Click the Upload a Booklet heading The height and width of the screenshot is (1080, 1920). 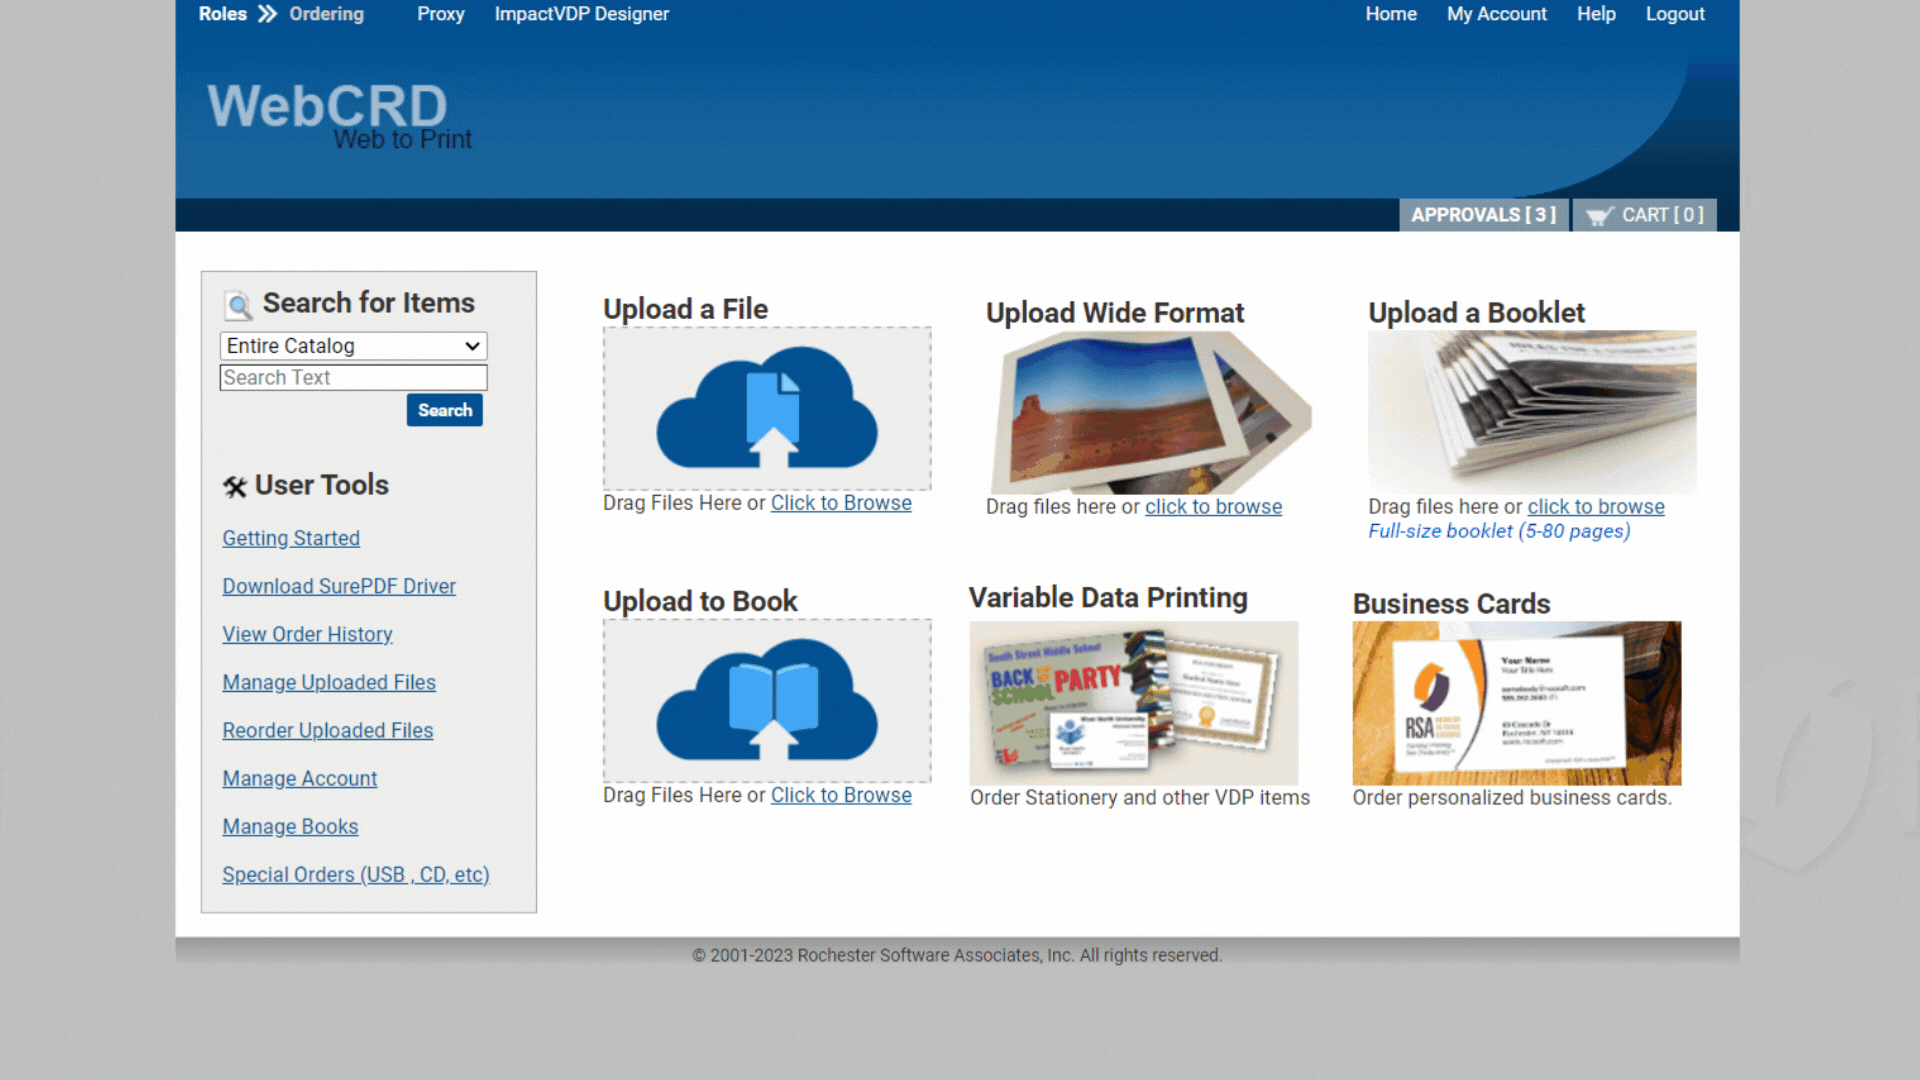click(x=1477, y=313)
